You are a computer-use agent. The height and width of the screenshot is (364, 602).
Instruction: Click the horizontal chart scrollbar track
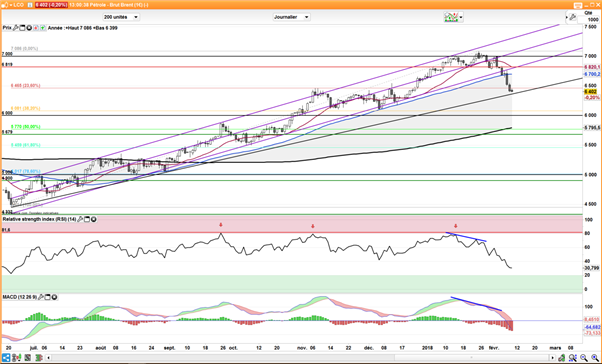(x=300, y=358)
